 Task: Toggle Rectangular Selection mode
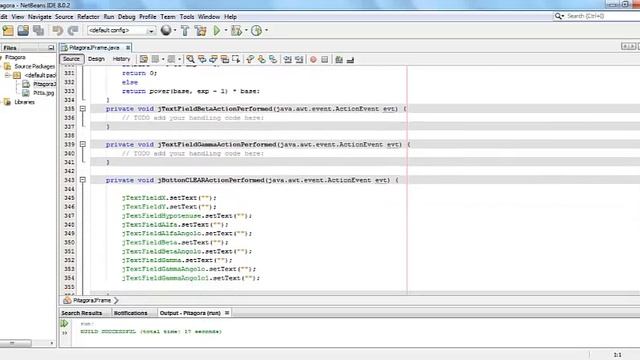(236, 60)
